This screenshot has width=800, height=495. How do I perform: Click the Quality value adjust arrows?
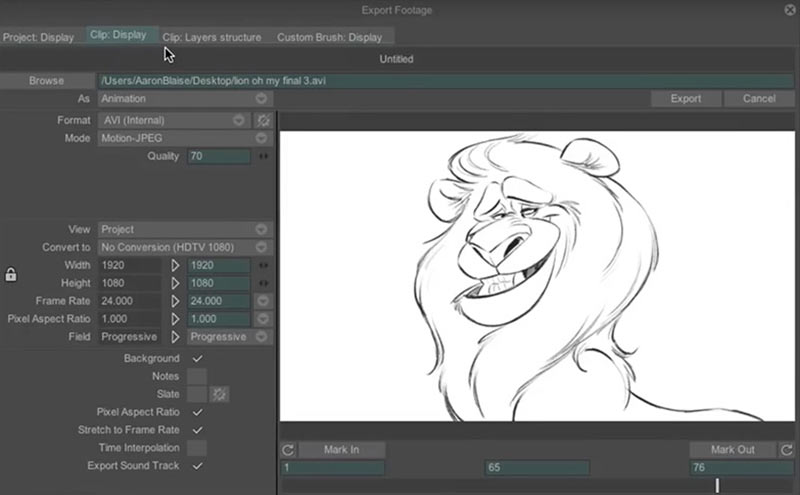click(264, 156)
